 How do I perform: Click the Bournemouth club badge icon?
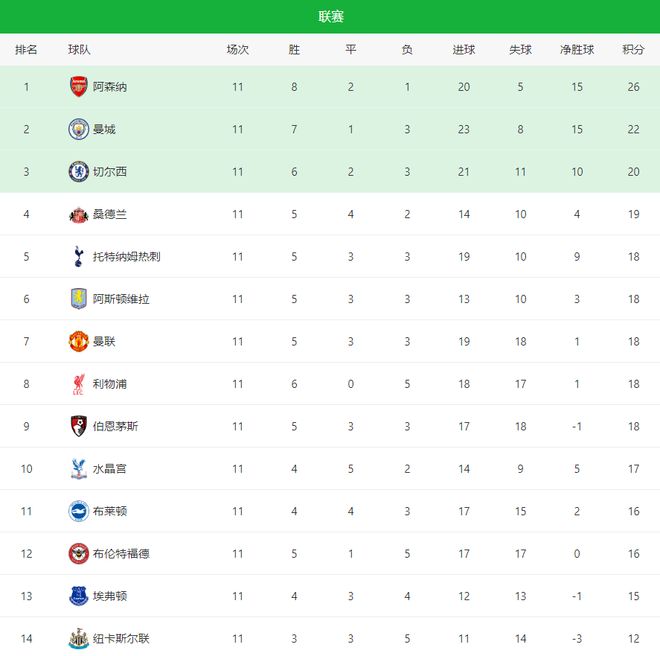[78, 426]
